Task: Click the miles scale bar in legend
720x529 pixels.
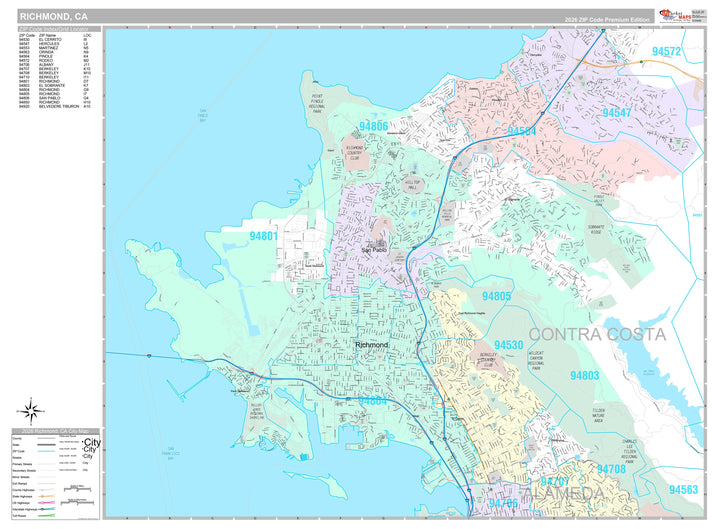Action: [x=77, y=488]
